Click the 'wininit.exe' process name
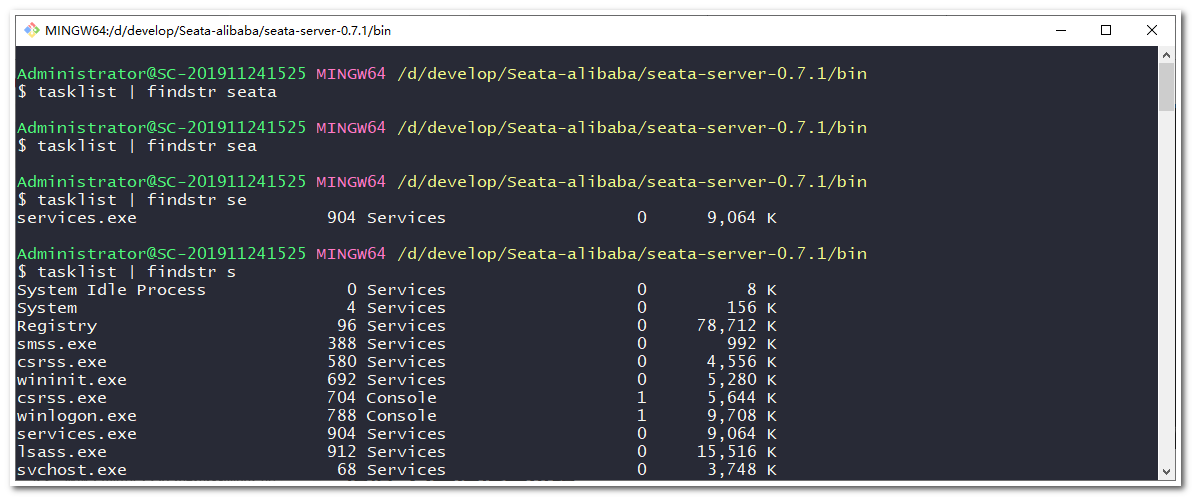 tap(71, 379)
